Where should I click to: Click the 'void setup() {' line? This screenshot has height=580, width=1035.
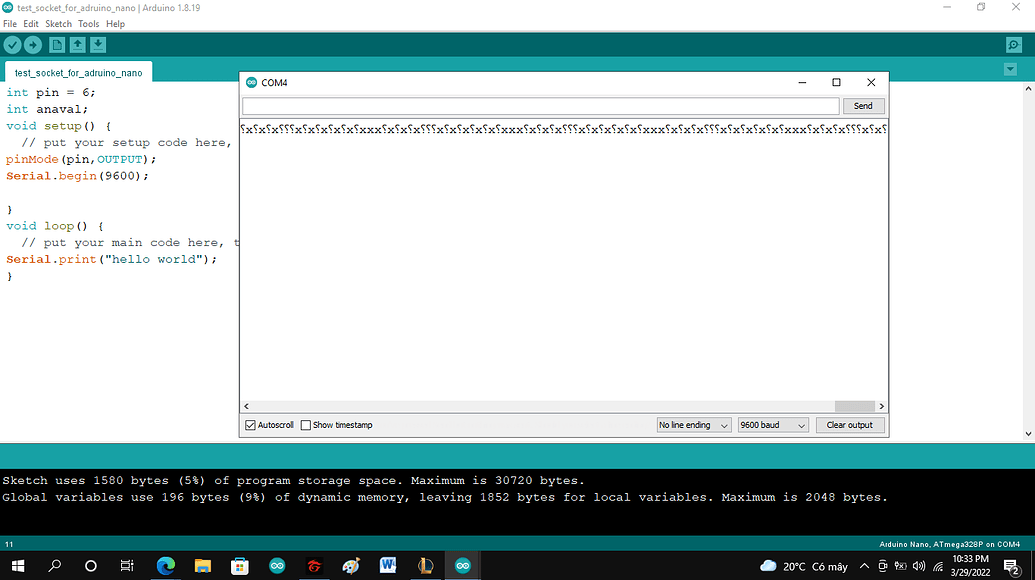(x=59, y=126)
